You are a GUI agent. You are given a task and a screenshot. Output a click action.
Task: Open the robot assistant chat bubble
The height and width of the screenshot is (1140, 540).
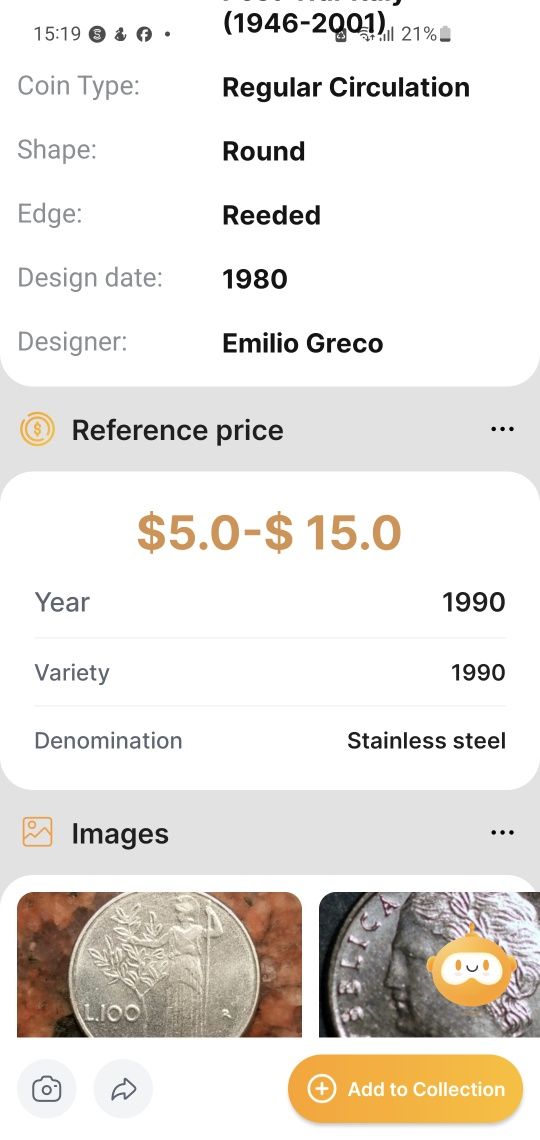coord(472,965)
